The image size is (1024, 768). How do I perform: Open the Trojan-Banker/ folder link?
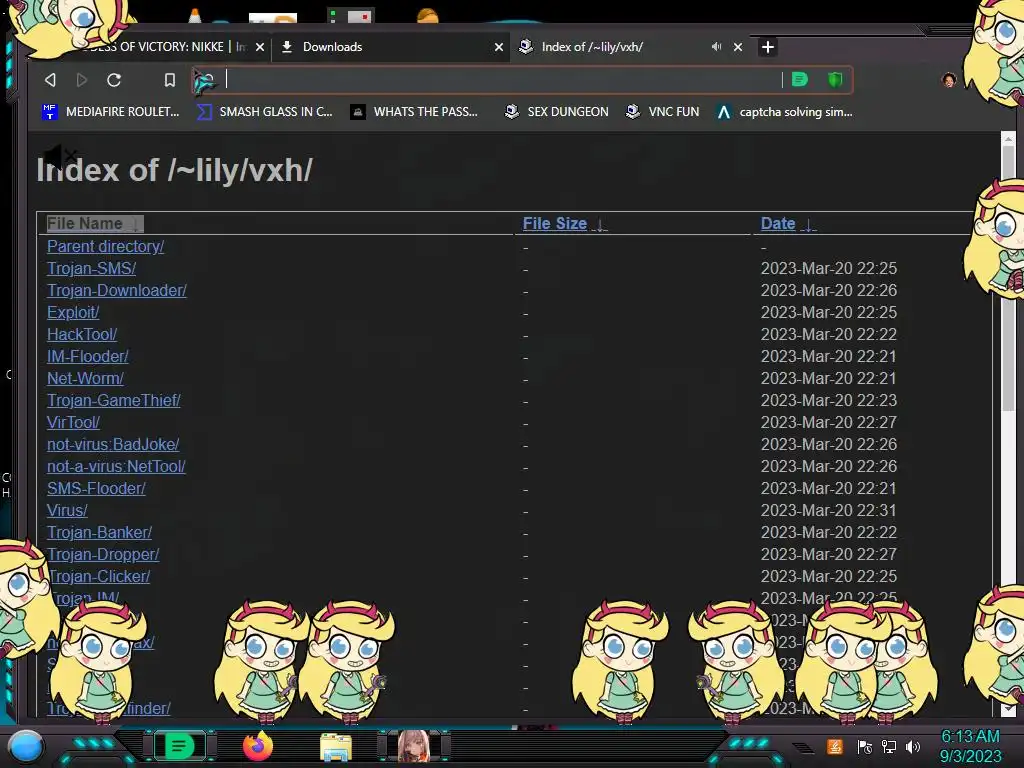(x=99, y=532)
